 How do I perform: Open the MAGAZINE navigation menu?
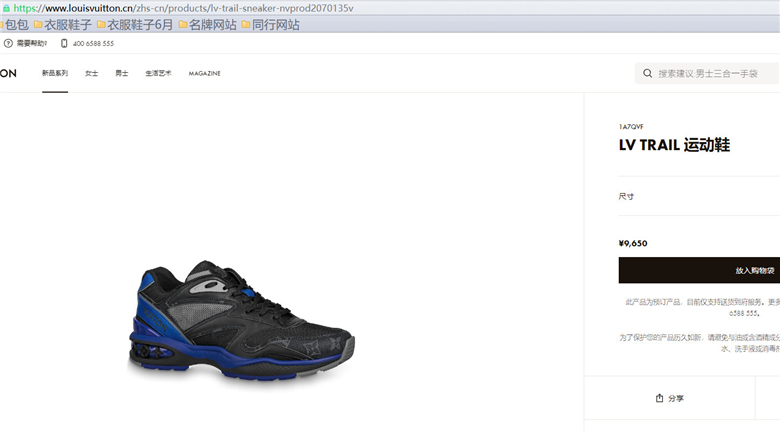[x=204, y=73]
